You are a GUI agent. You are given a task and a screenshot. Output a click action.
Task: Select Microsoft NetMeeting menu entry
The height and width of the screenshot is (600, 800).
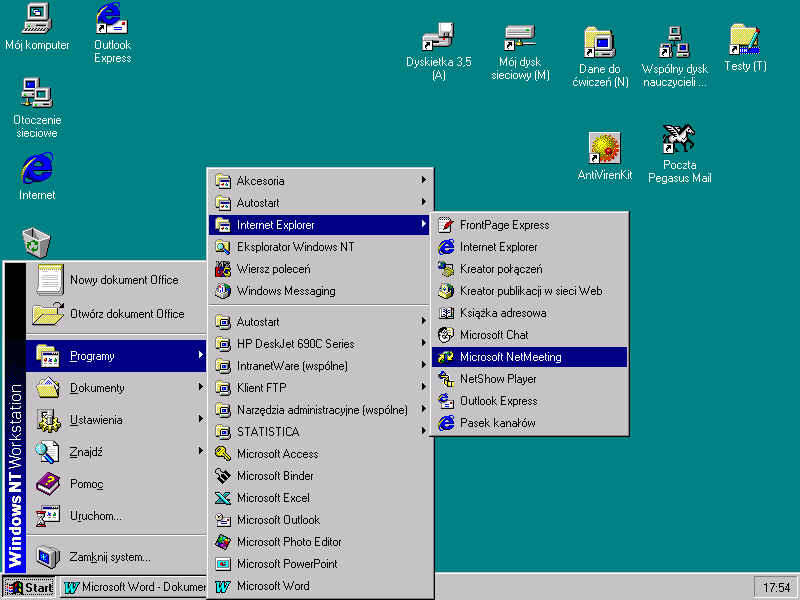(x=530, y=357)
